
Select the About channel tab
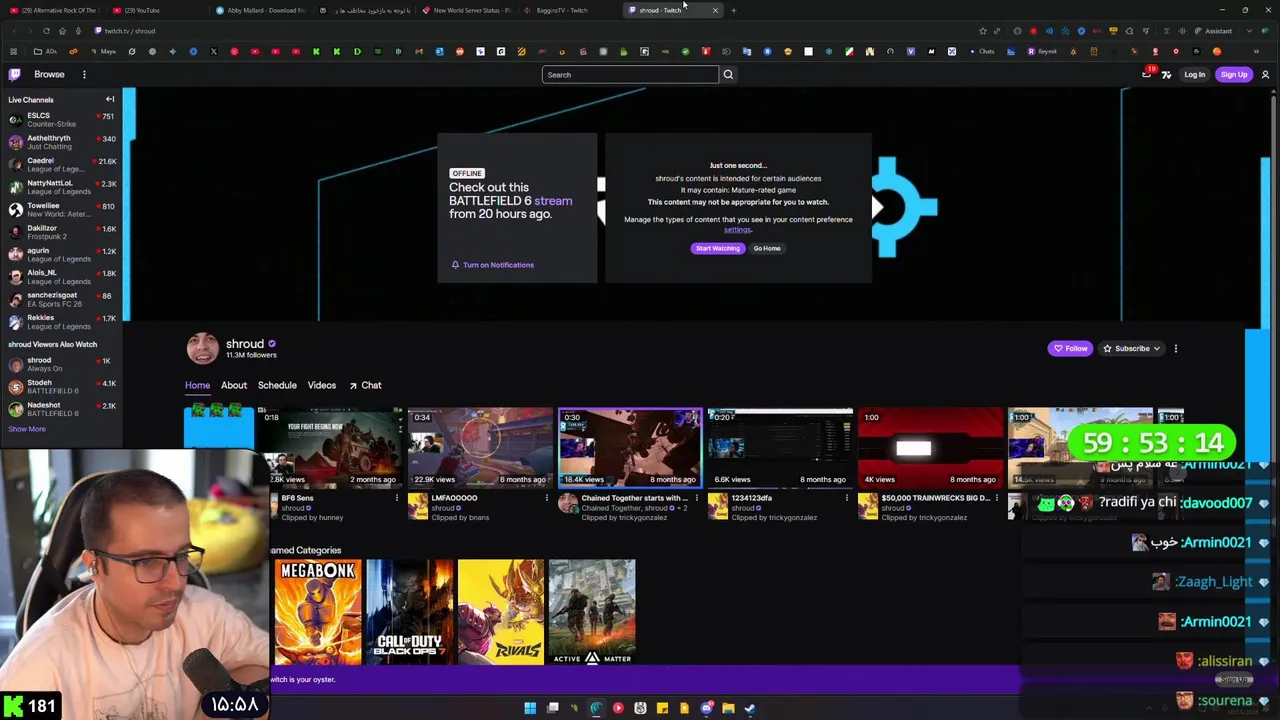tap(234, 385)
